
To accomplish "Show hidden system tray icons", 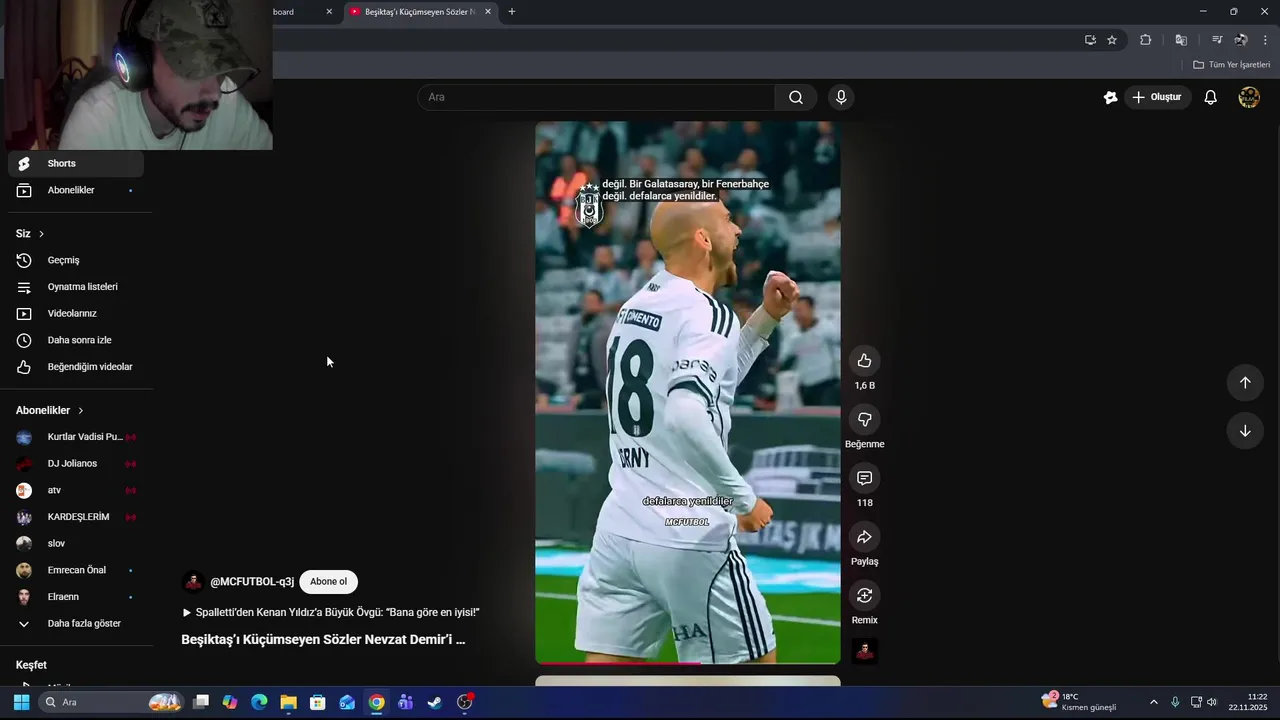I will point(1153,702).
